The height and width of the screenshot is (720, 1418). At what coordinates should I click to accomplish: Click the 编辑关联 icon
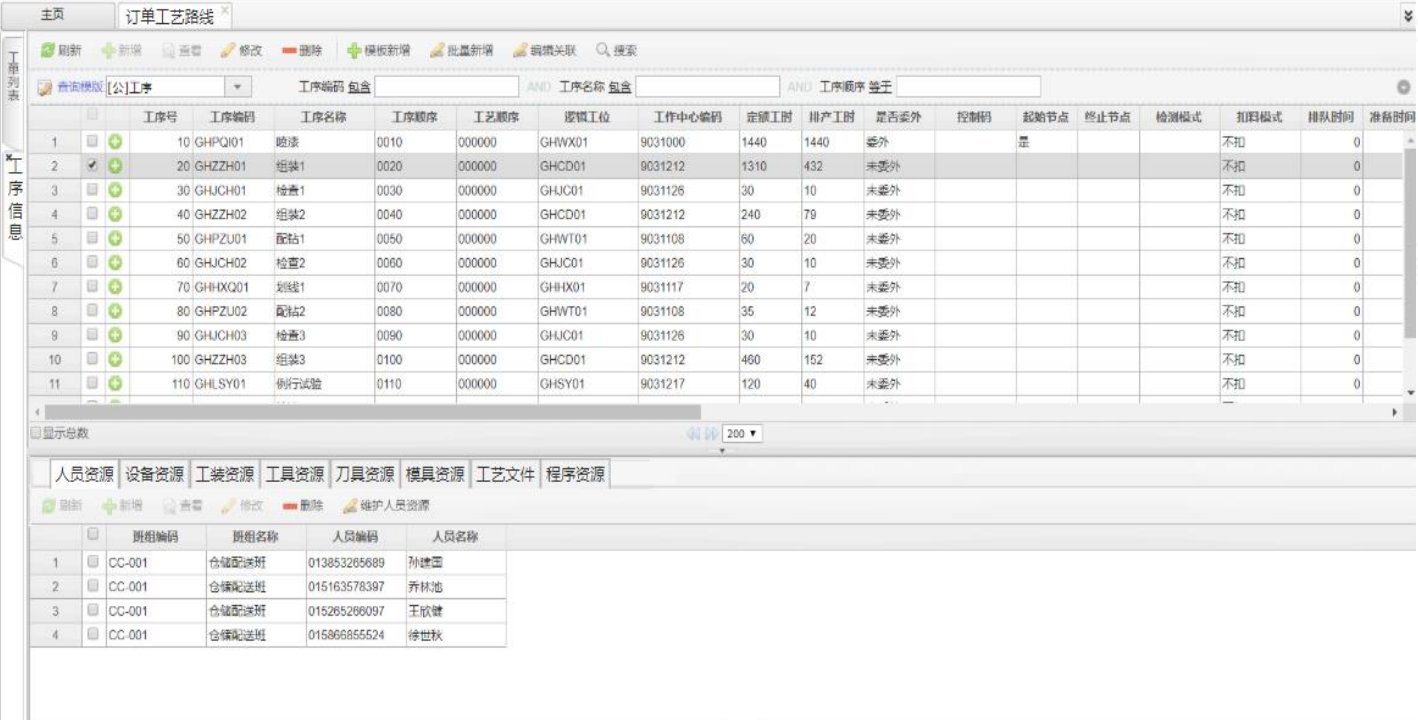tap(519, 50)
